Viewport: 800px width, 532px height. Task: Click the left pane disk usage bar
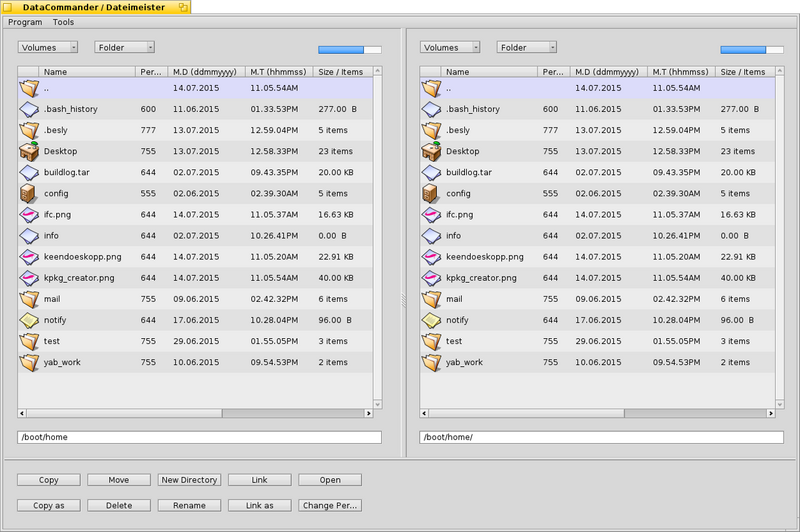click(x=350, y=49)
